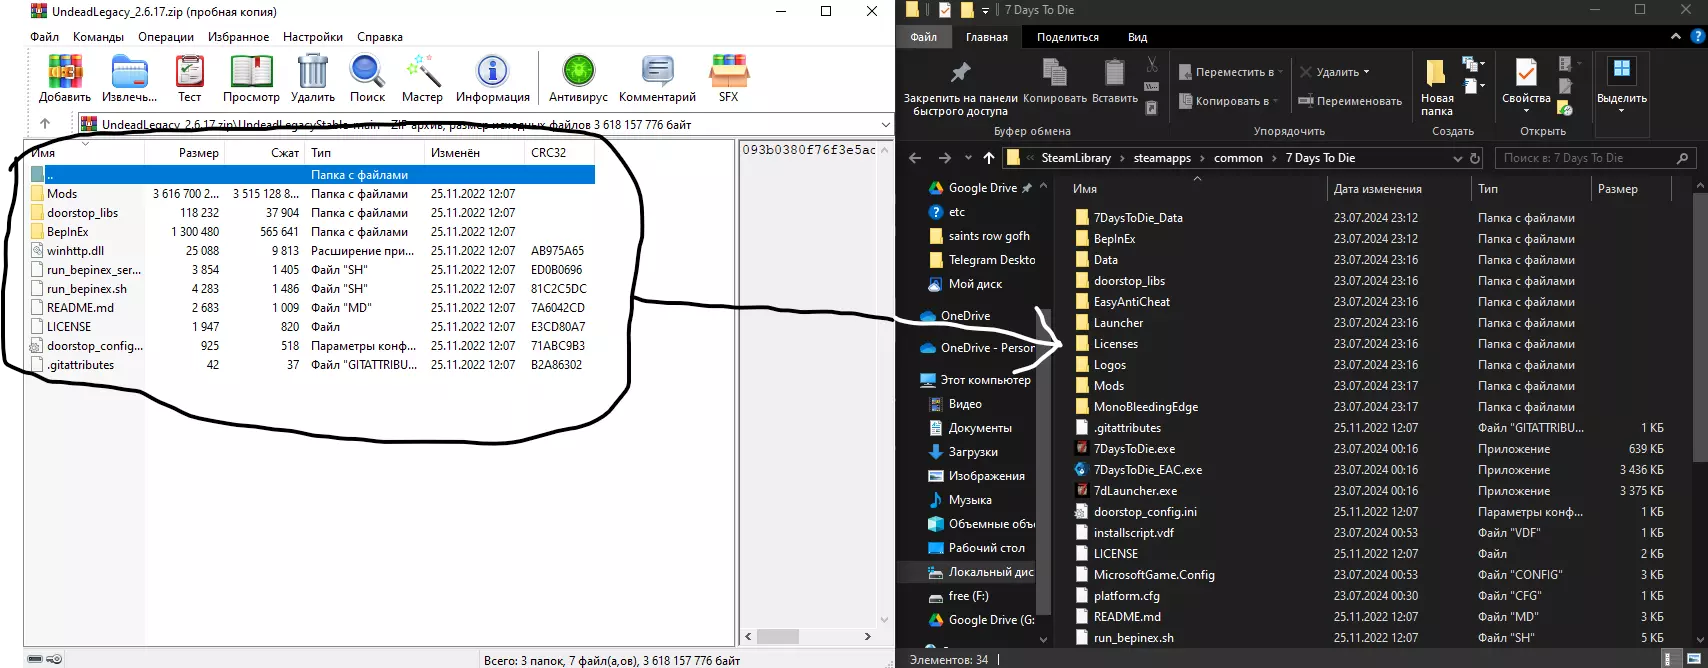This screenshot has width=1708, height=668.
Task: Open the Commands (Команды) menu in WinRAR
Action: point(98,37)
